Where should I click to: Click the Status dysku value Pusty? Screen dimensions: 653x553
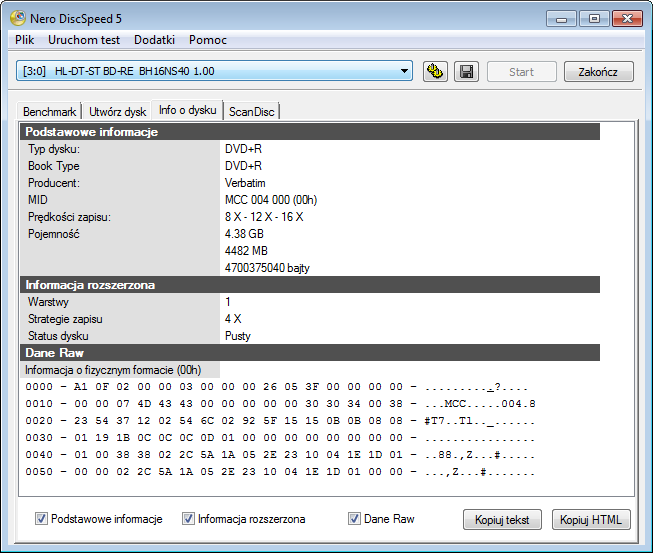(x=238, y=336)
